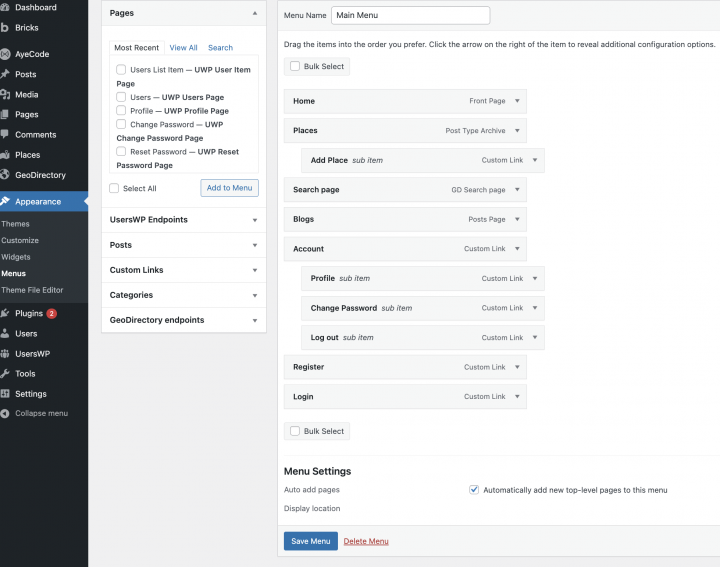Screen dimensions: 720x567
Task: Click the Delete Menu link
Action: [x=366, y=541]
